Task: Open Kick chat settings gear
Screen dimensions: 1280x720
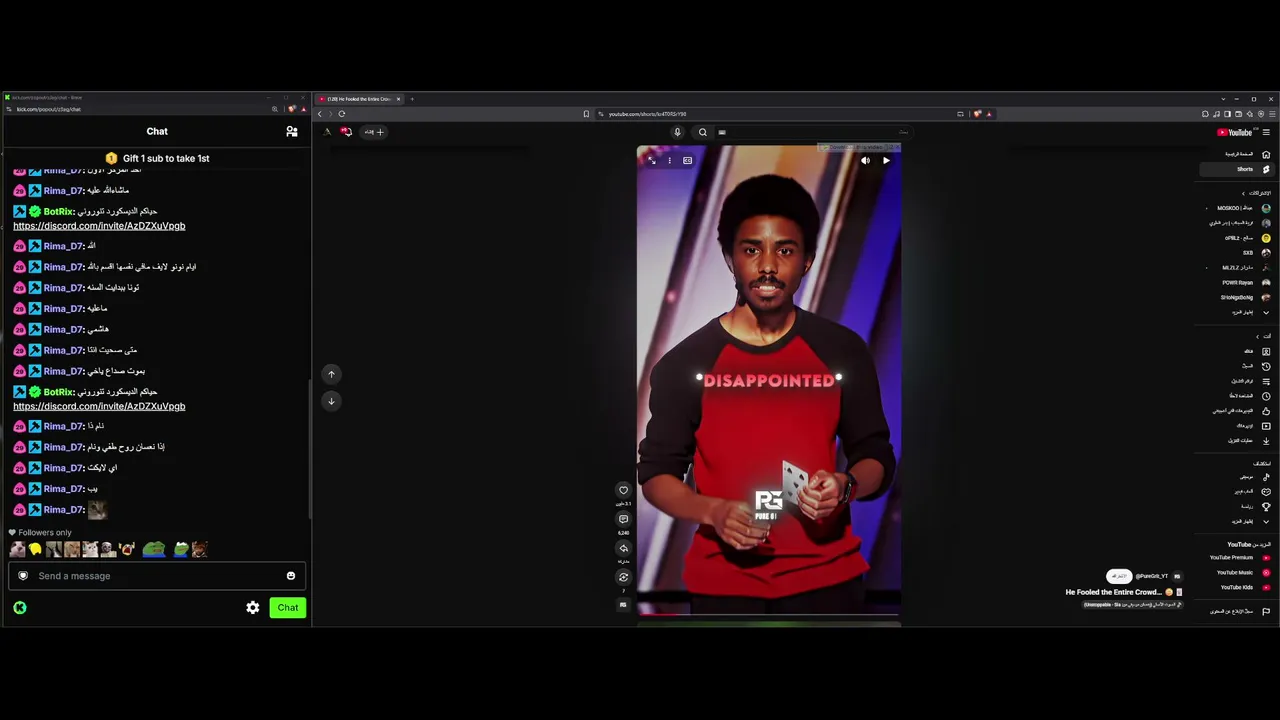Action: [253, 608]
